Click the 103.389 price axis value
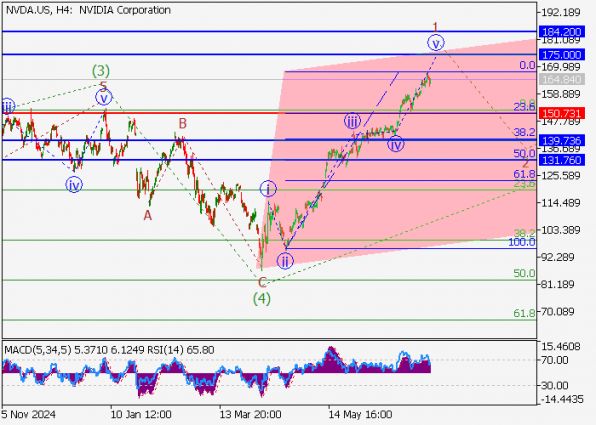Image resolution: width=596 pixels, height=425 pixels. coord(561,230)
